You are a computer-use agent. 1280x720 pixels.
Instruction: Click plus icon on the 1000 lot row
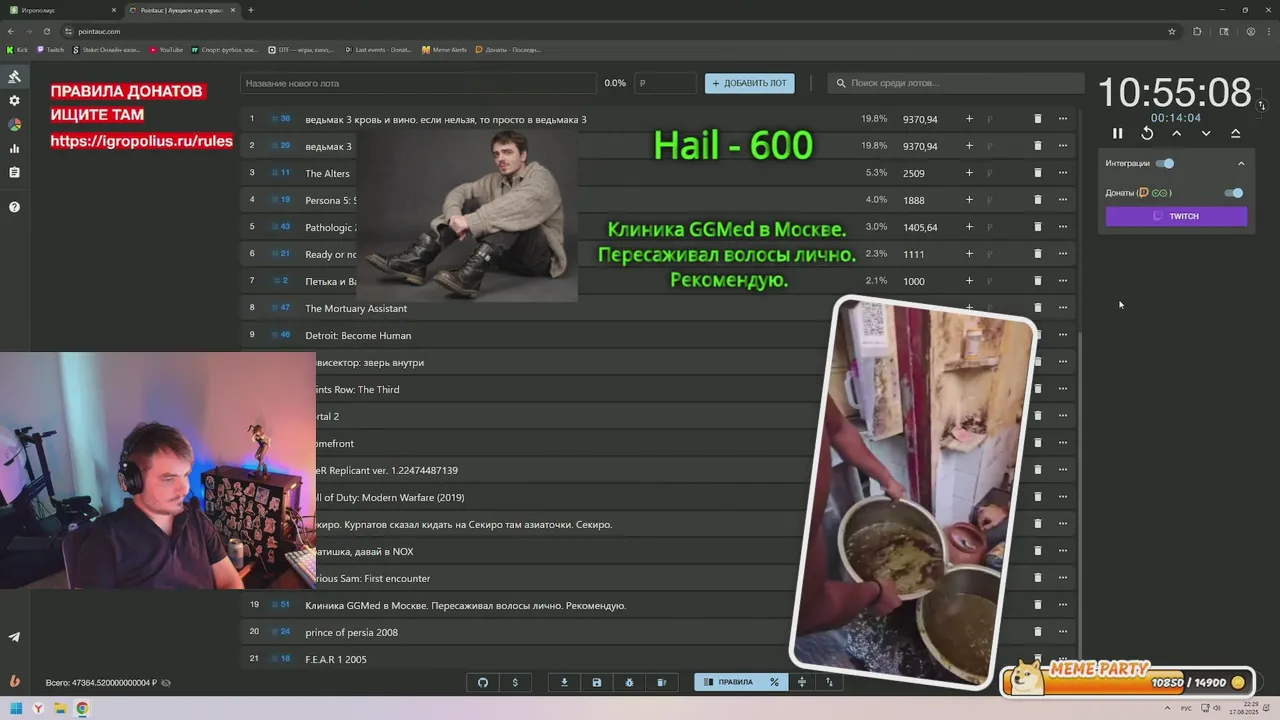click(x=969, y=281)
